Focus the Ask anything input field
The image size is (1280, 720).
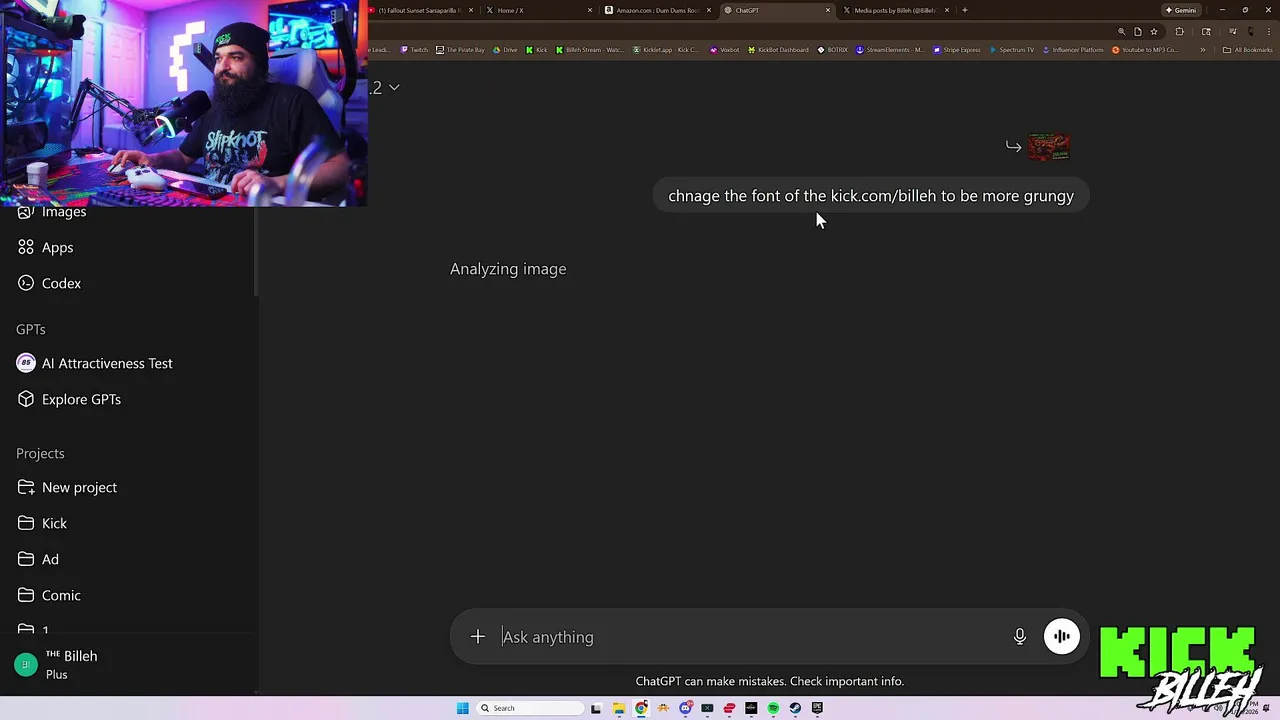coord(750,637)
